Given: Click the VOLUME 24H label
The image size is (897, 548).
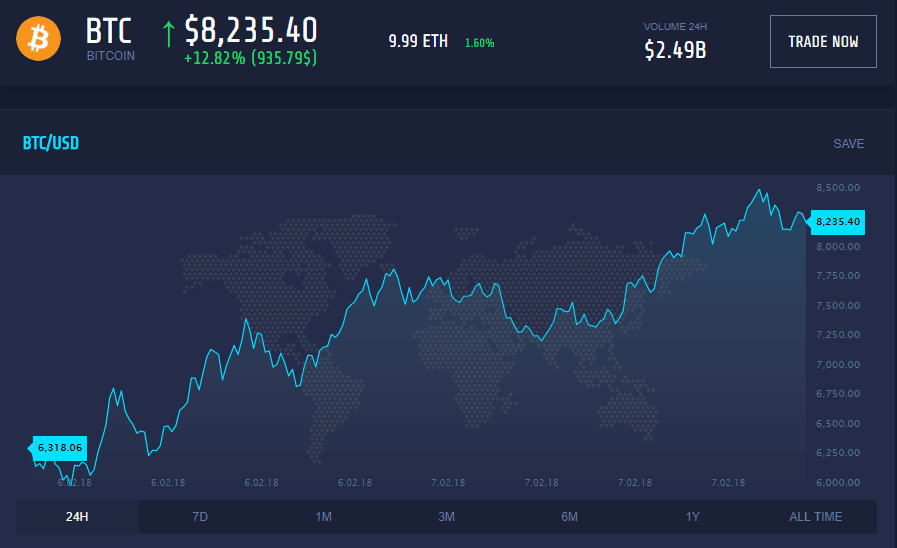Looking at the screenshot, I should point(675,26).
